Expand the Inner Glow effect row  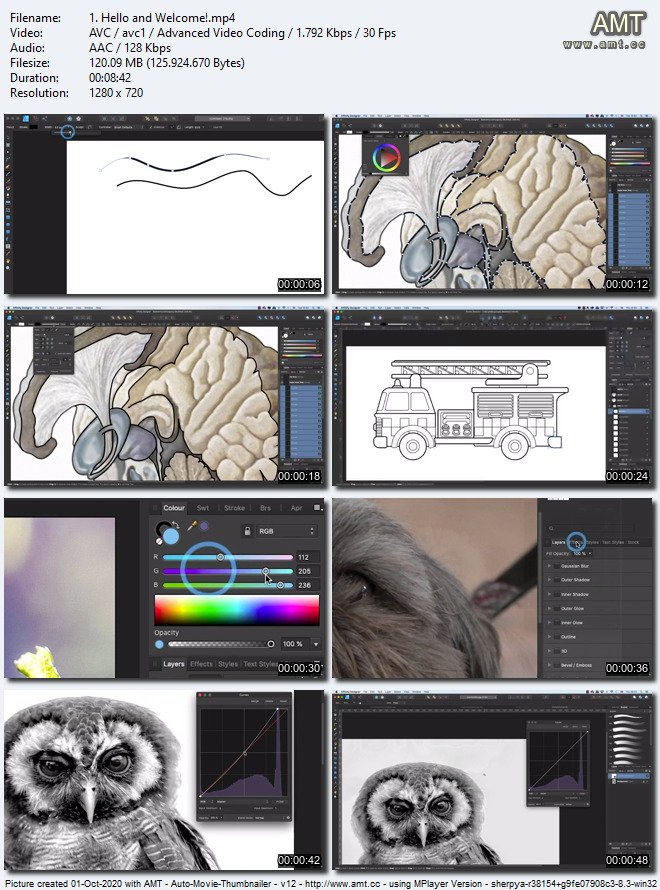point(549,623)
